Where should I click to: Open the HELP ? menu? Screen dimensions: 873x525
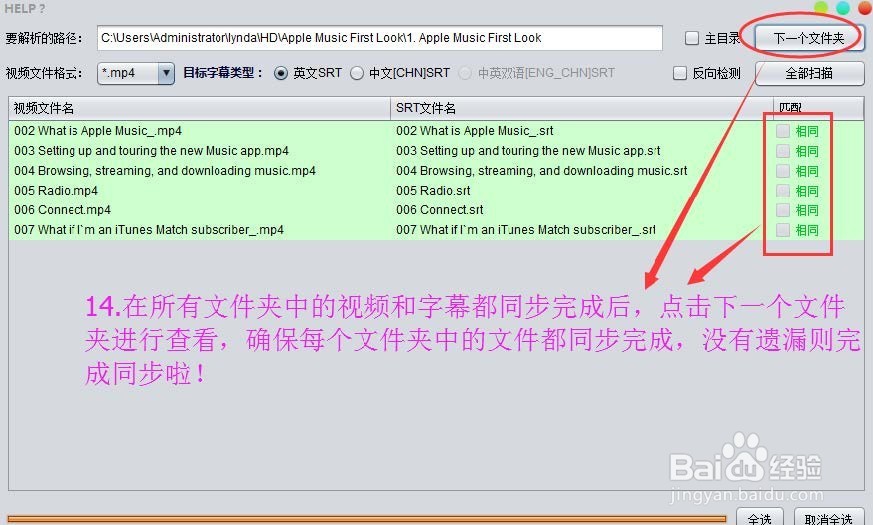24,8
